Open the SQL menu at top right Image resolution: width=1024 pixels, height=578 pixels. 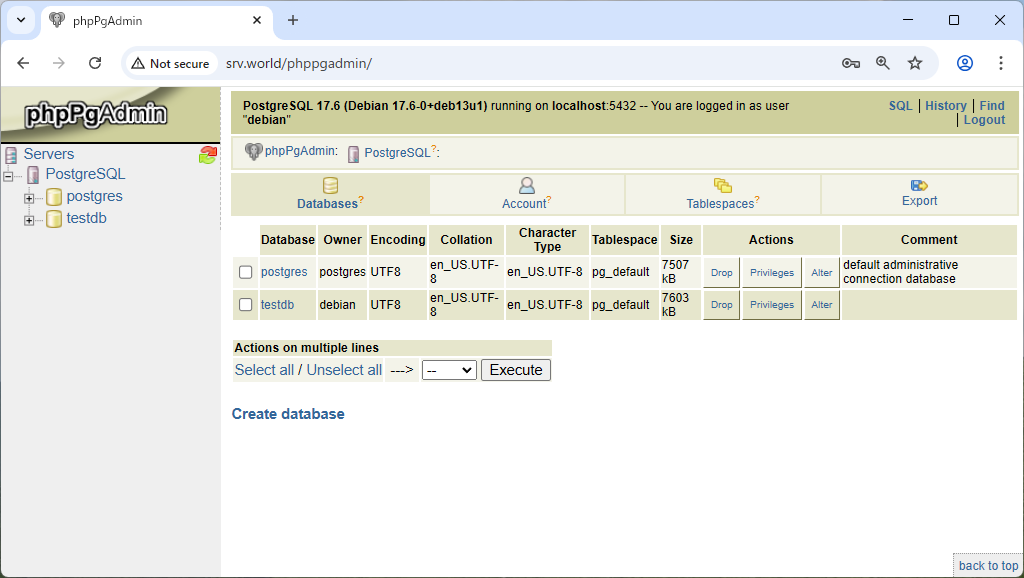[x=900, y=105]
